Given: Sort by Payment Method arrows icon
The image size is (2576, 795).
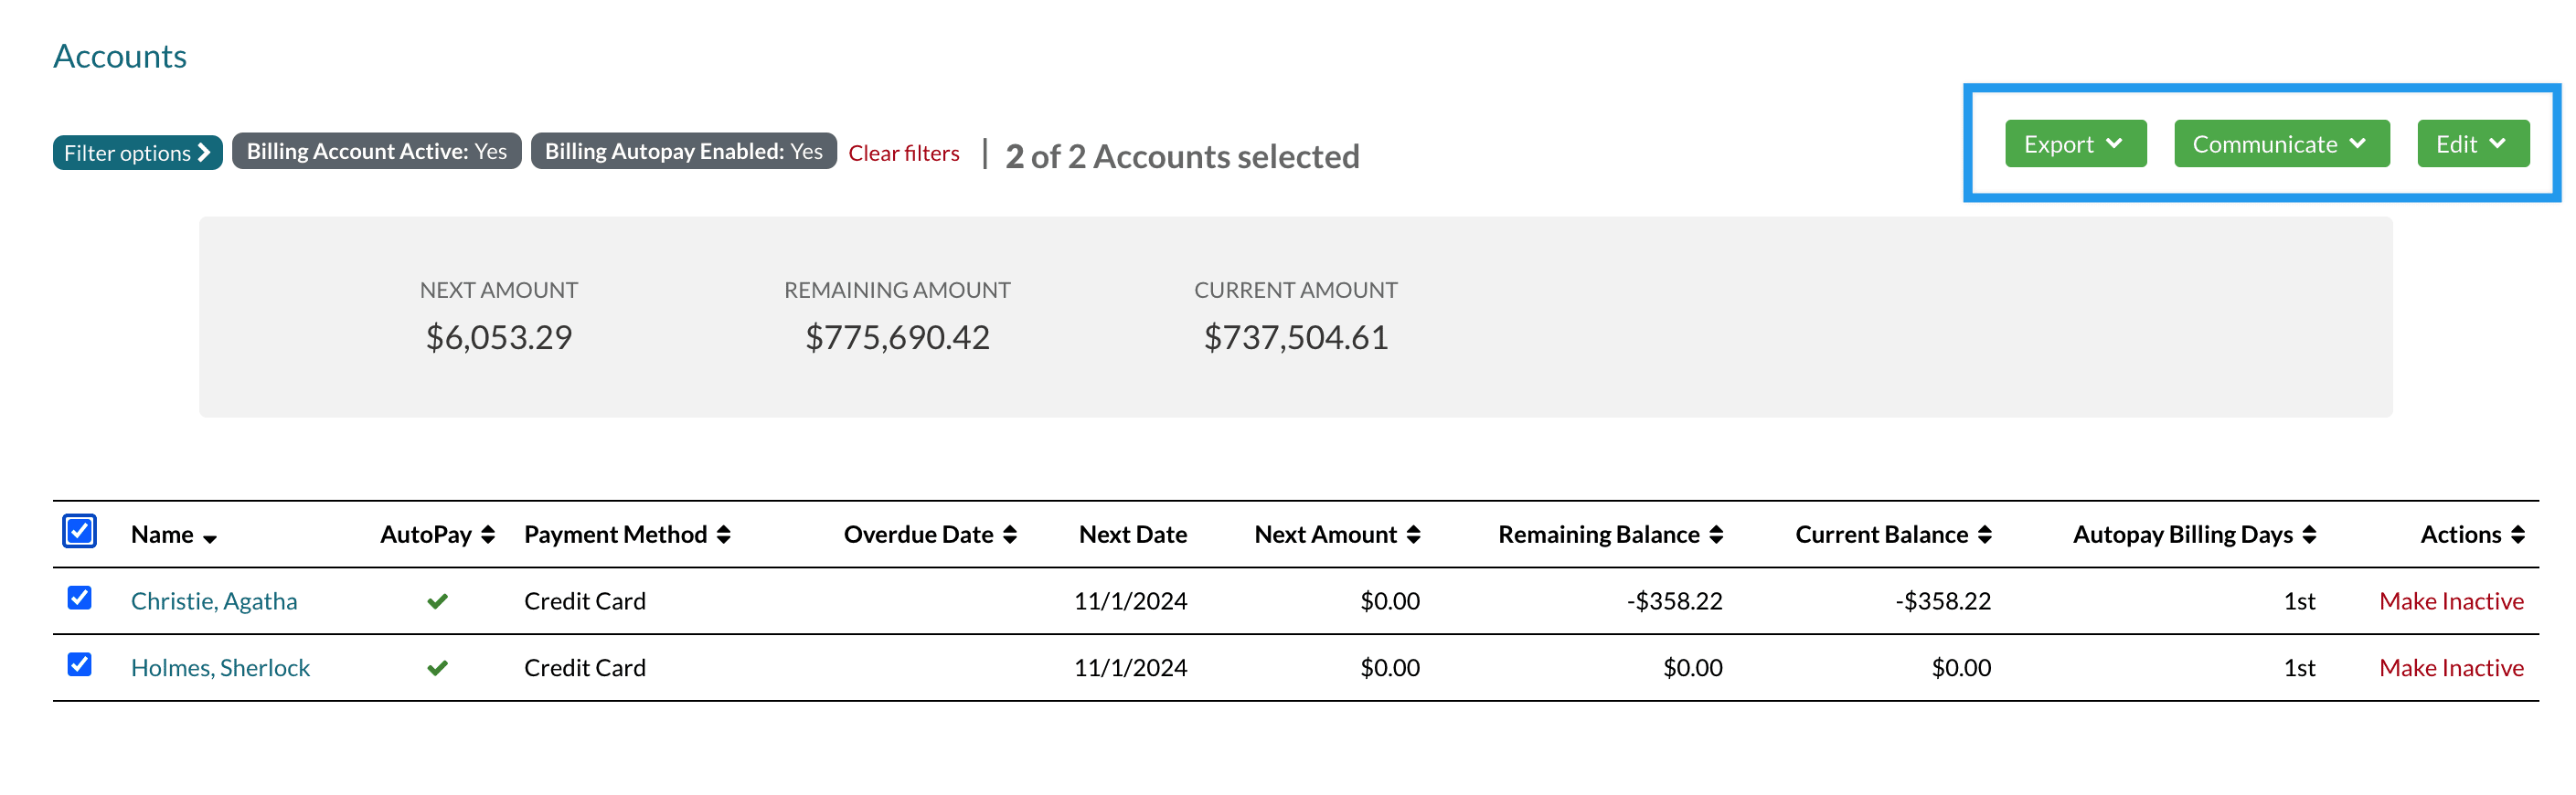Looking at the screenshot, I should tap(723, 535).
